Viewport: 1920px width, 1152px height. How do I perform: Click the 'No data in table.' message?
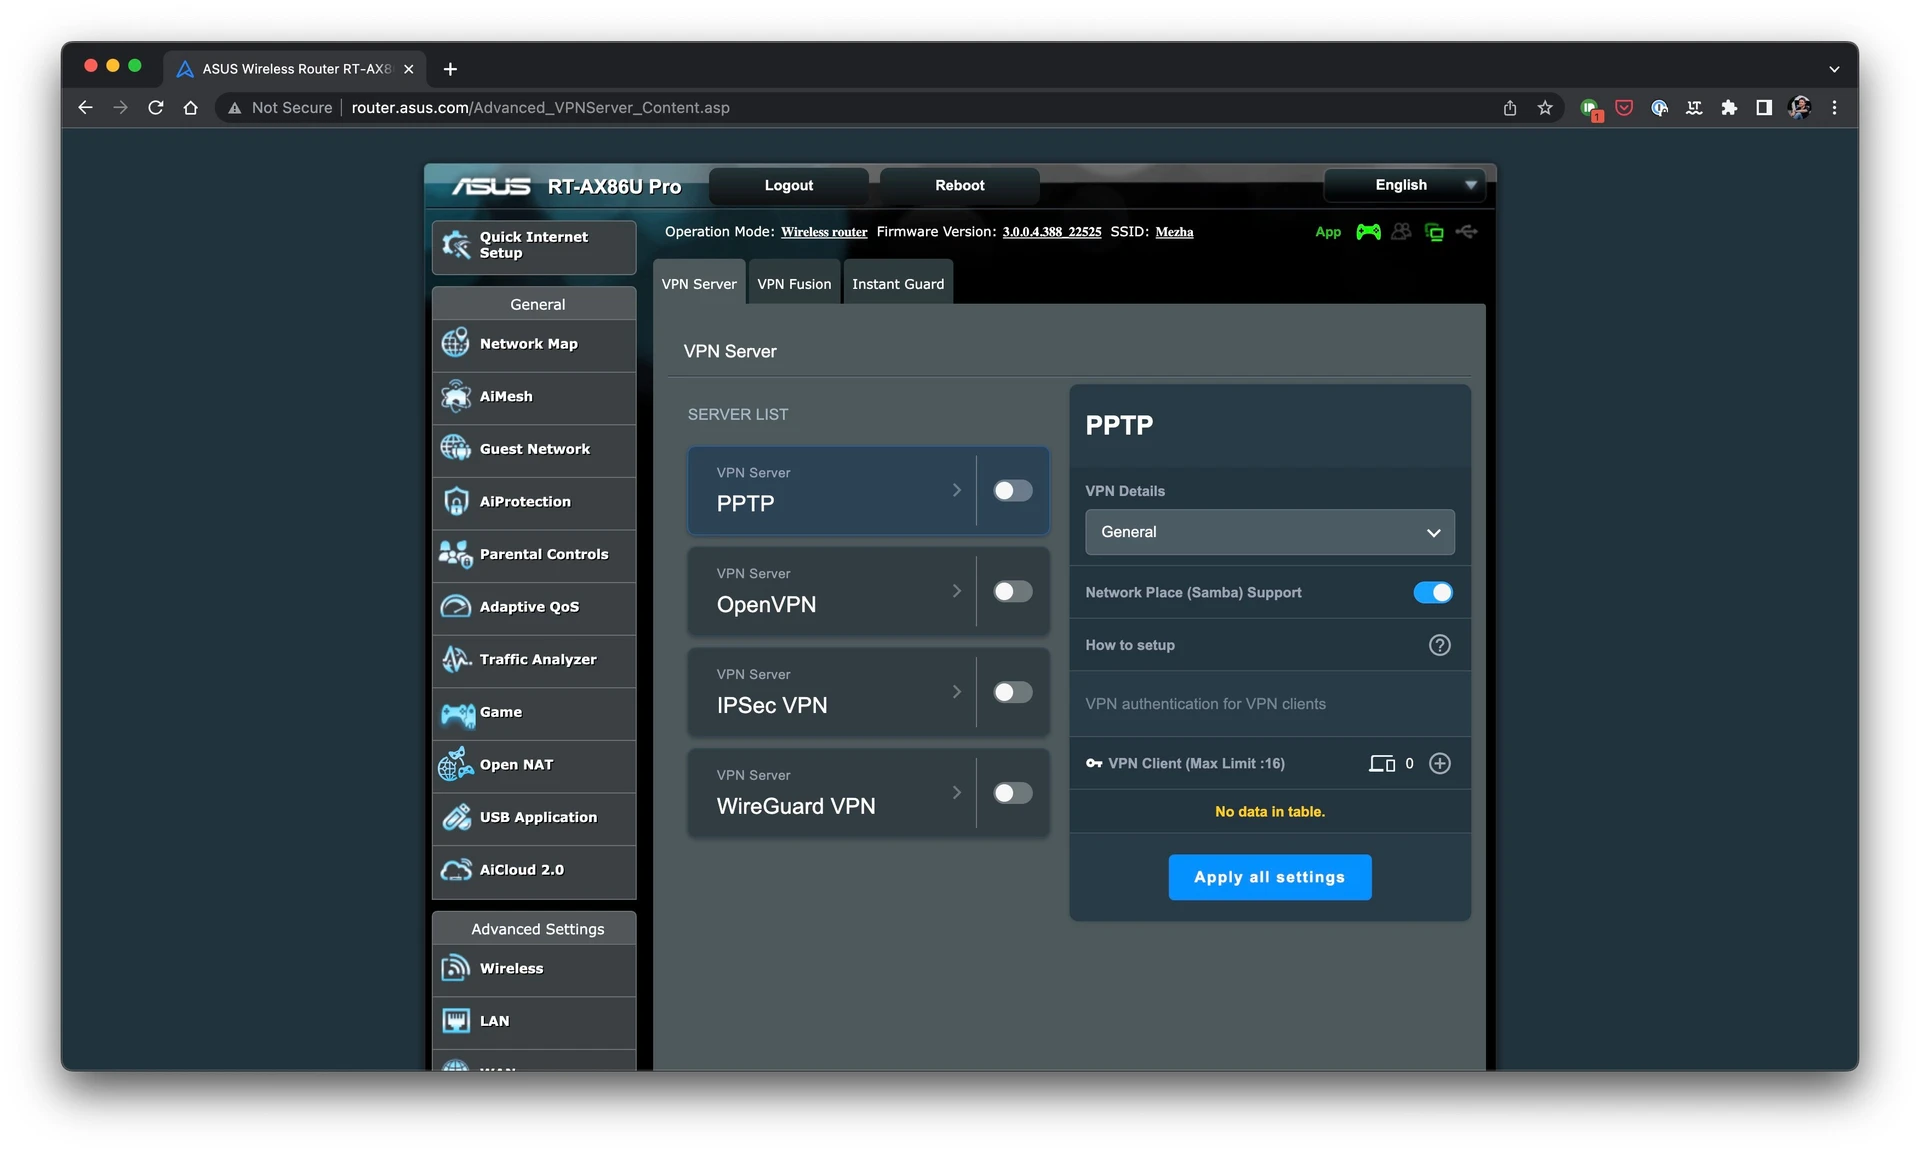pyautogui.click(x=1269, y=812)
